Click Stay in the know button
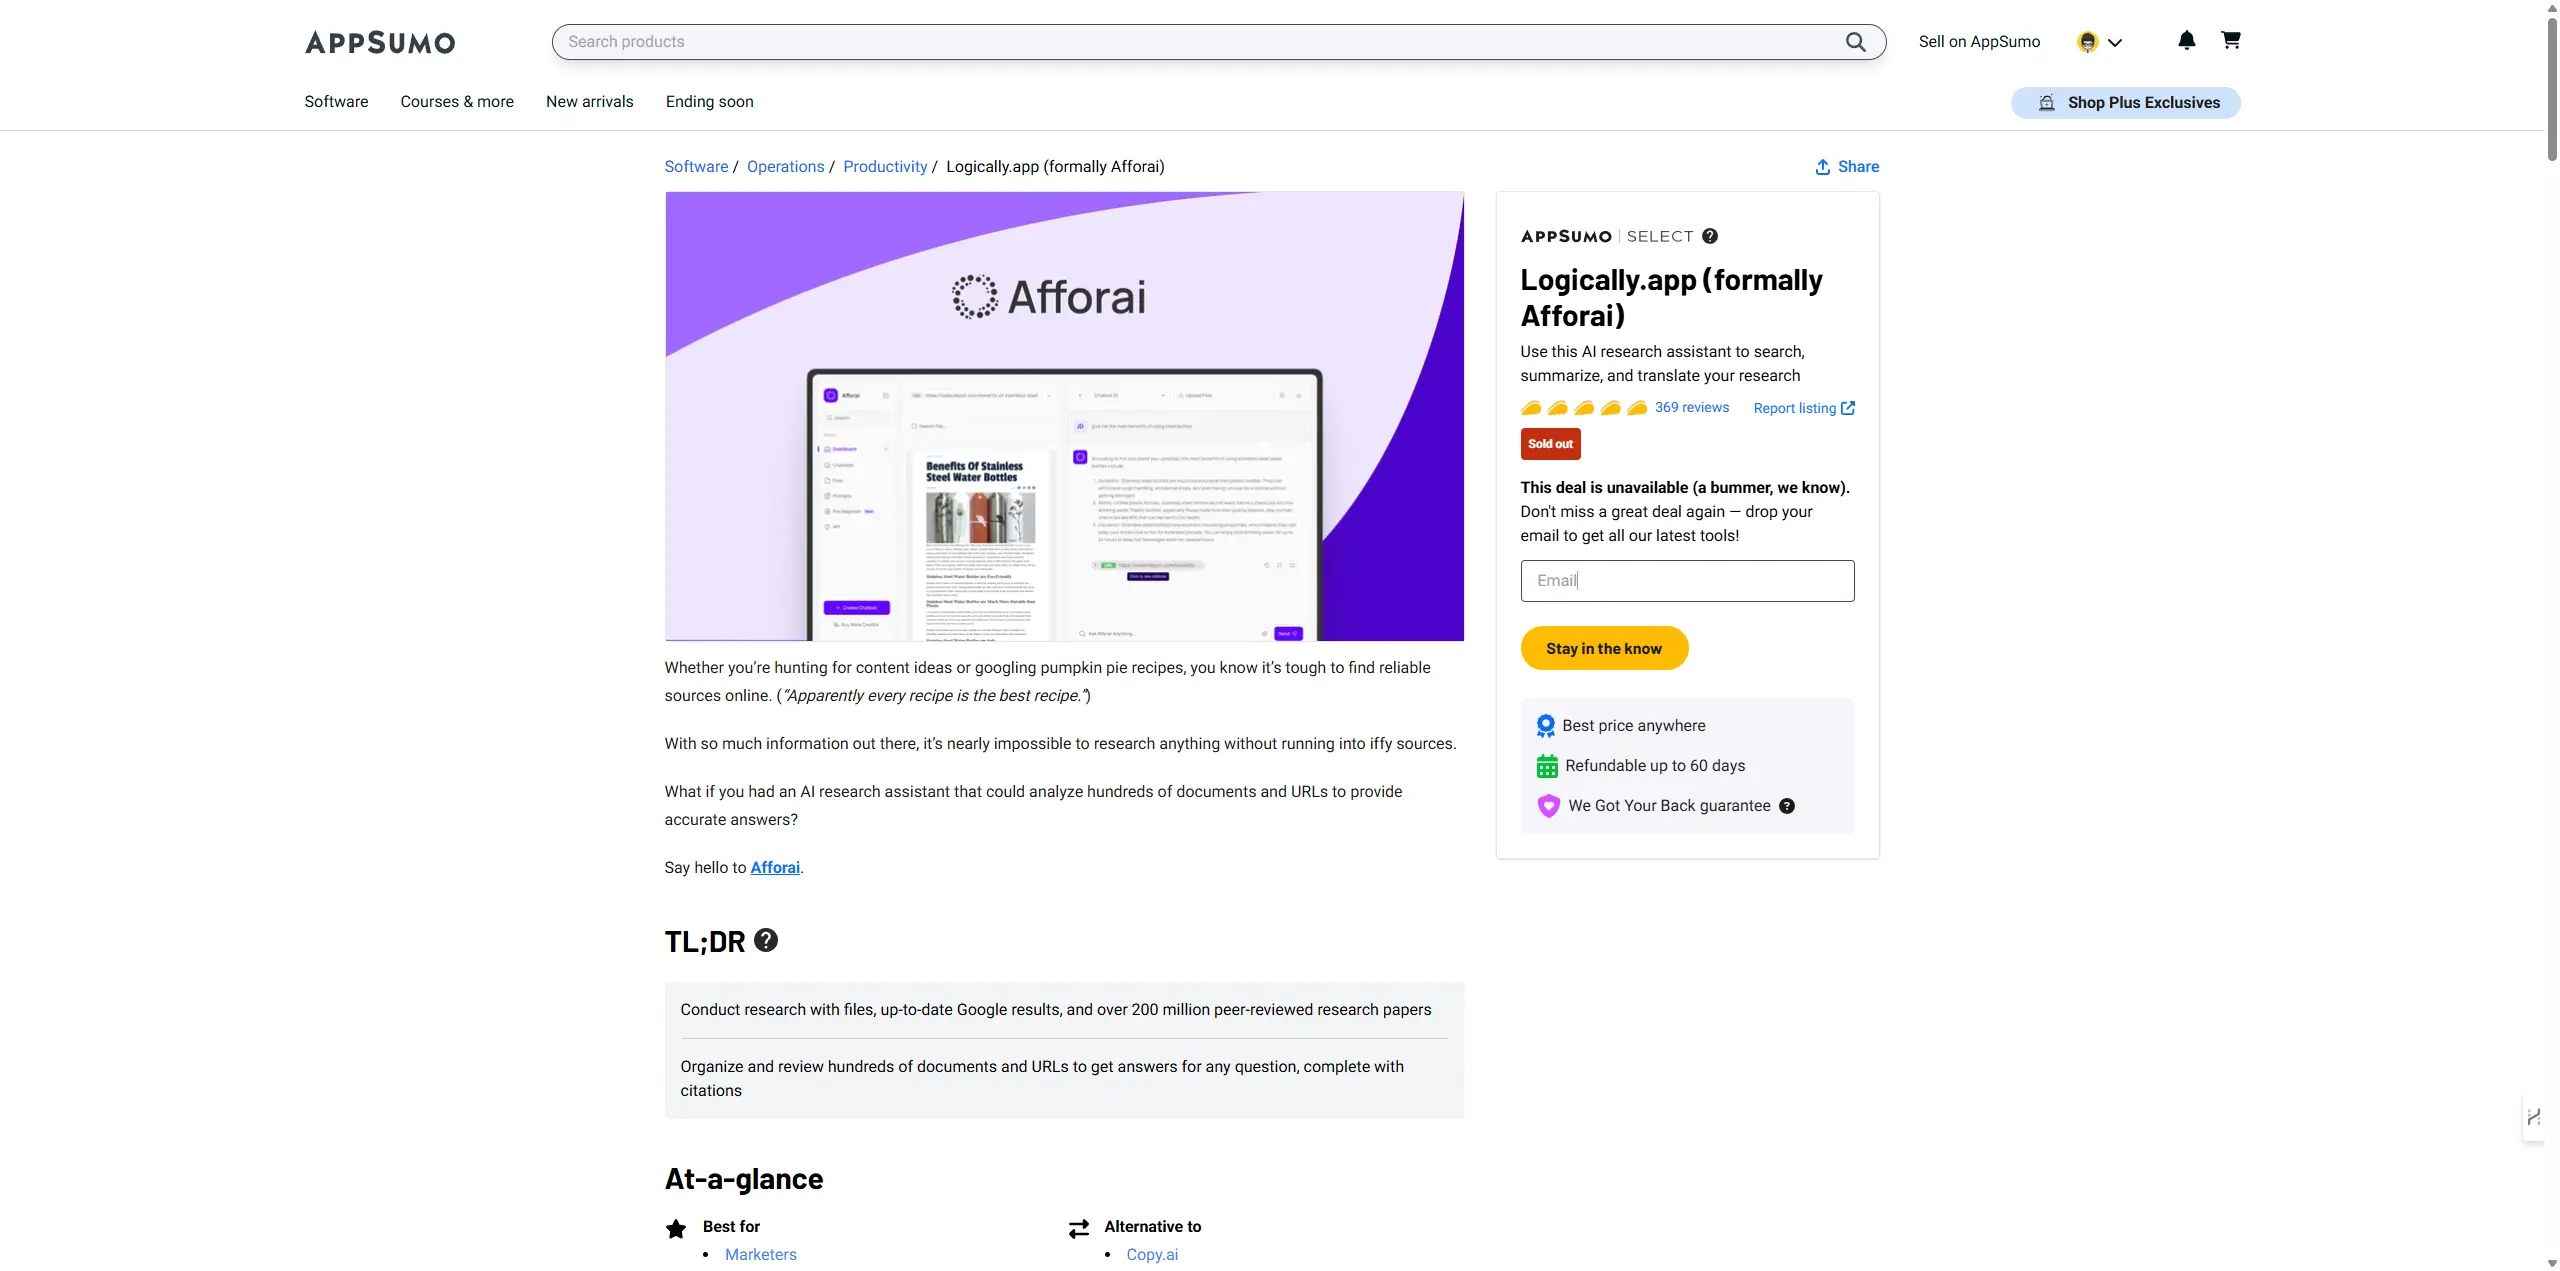The image size is (2560, 1271). (1604, 649)
